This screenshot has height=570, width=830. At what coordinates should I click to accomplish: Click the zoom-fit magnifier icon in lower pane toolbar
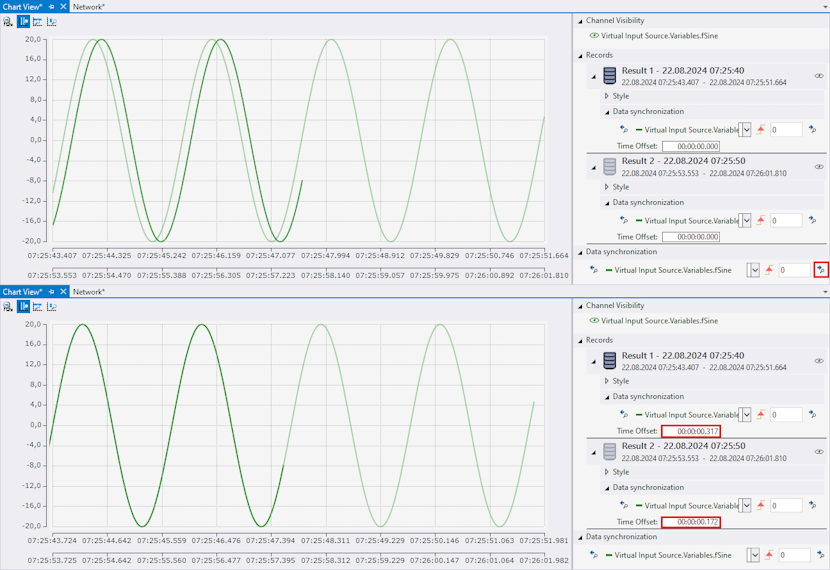coord(7,306)
